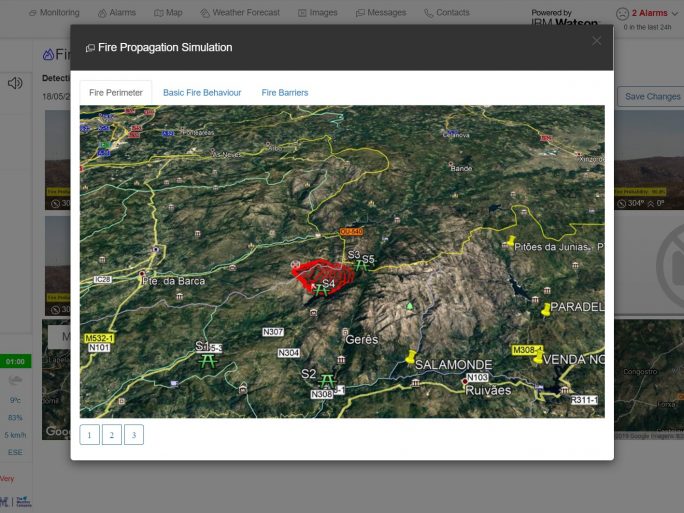684x513 pixels.
Task: Click the S2 picnic table marker
Action: click(x=326, y=381)
